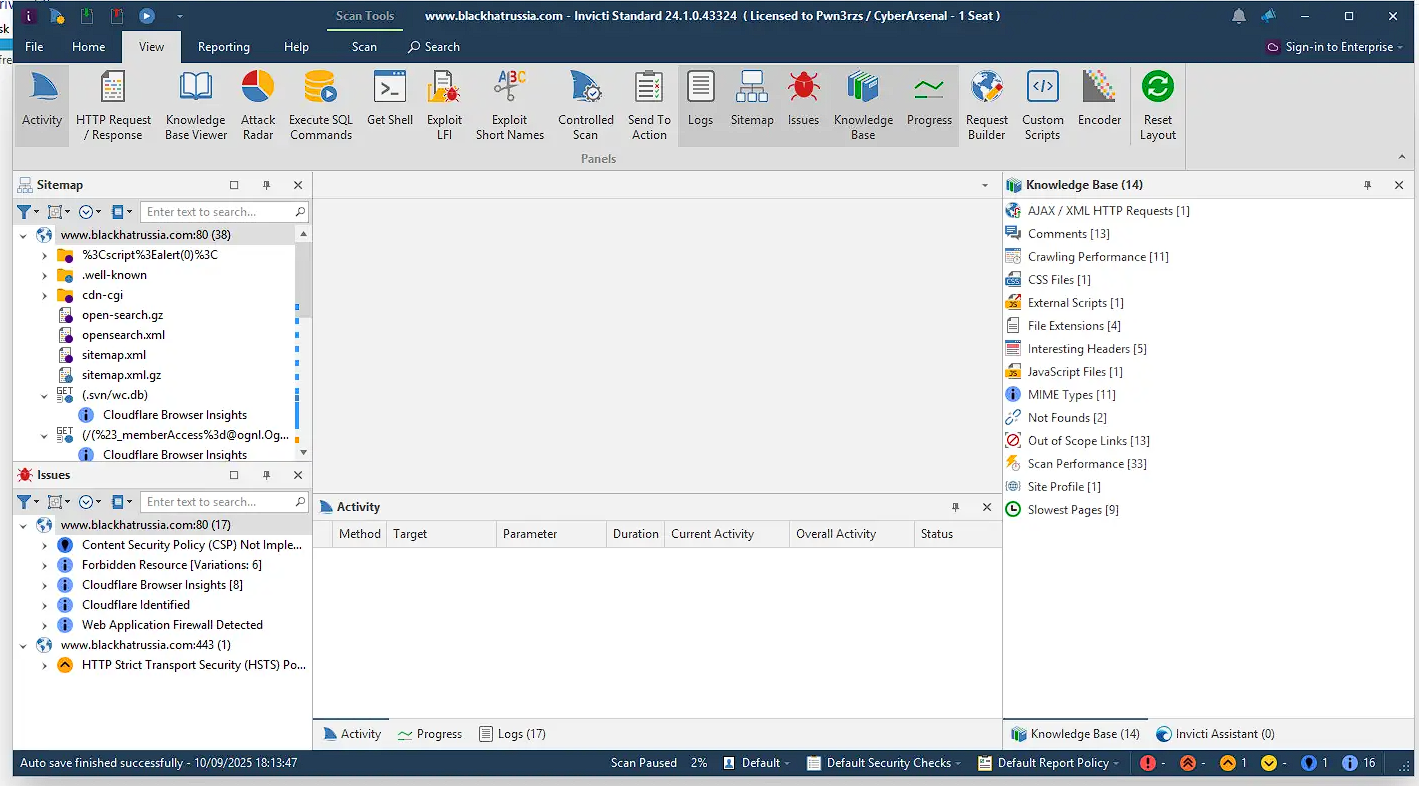Select Web Application Firewall Detected issue
This screenshot has height=786, width=1419.
172,625
